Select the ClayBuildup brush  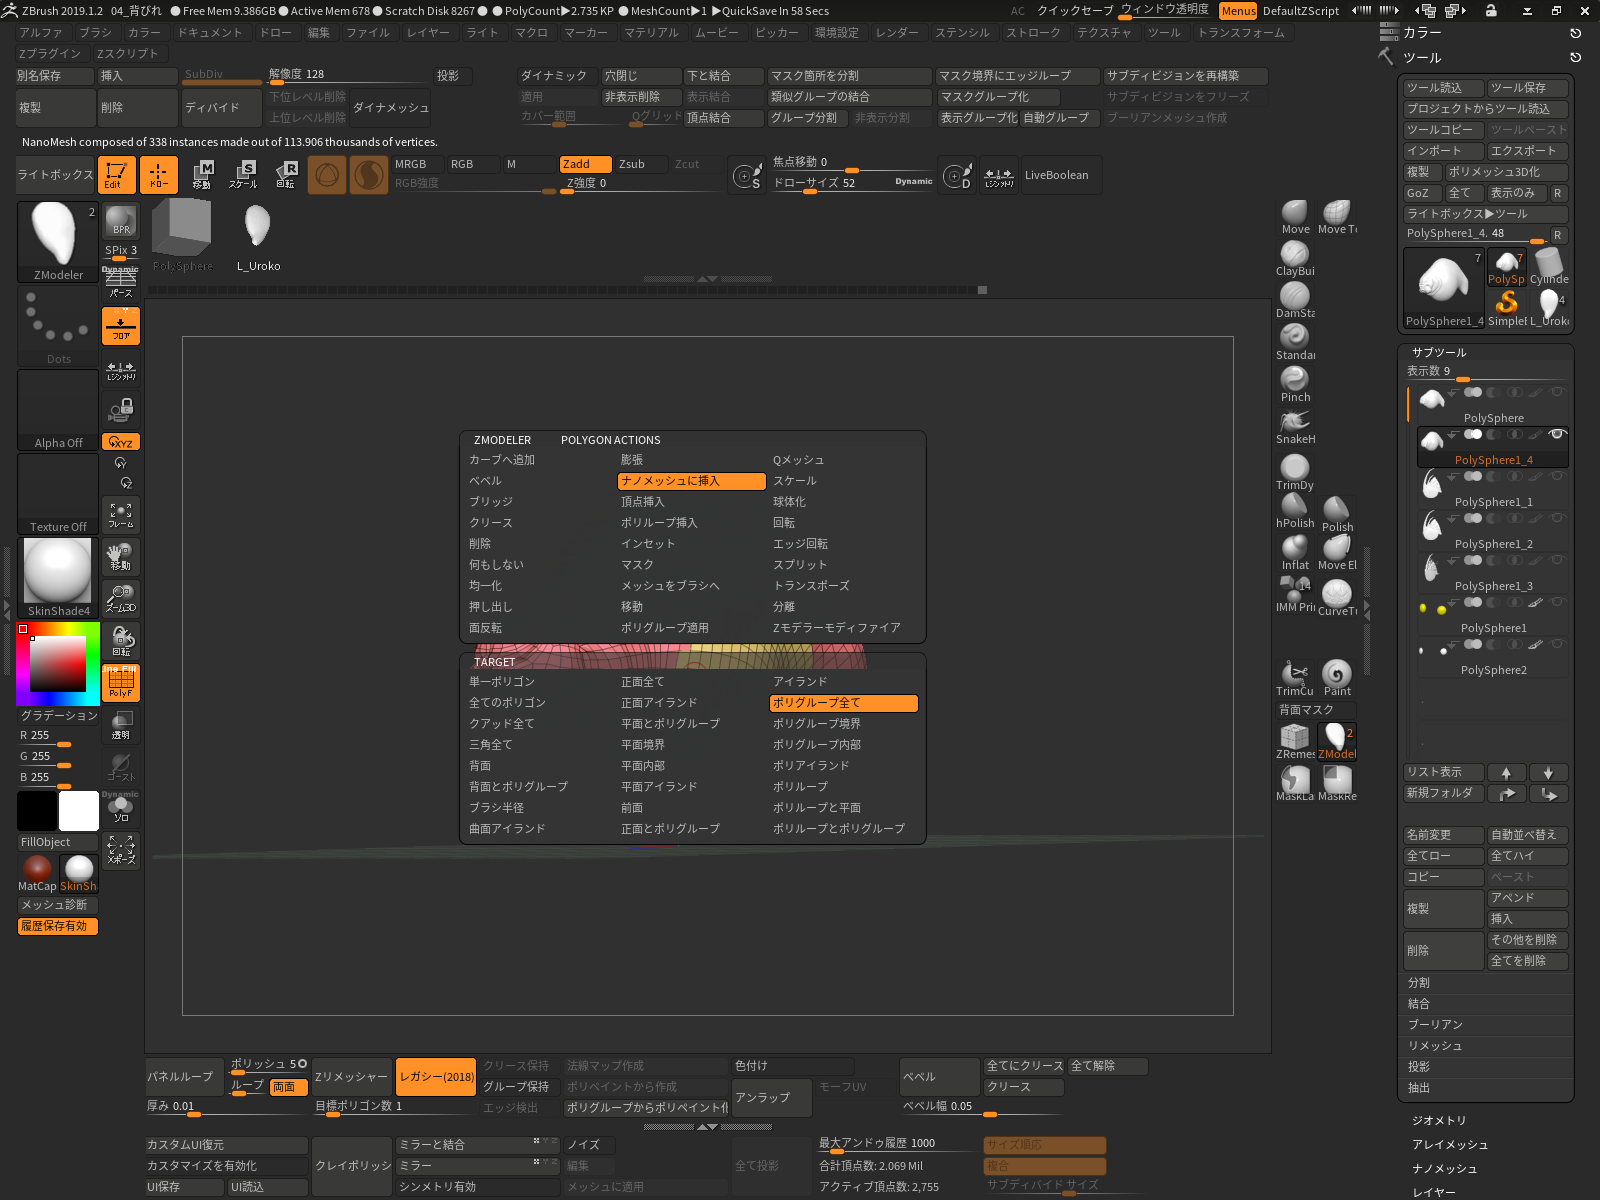click(x=1295, y=259)
